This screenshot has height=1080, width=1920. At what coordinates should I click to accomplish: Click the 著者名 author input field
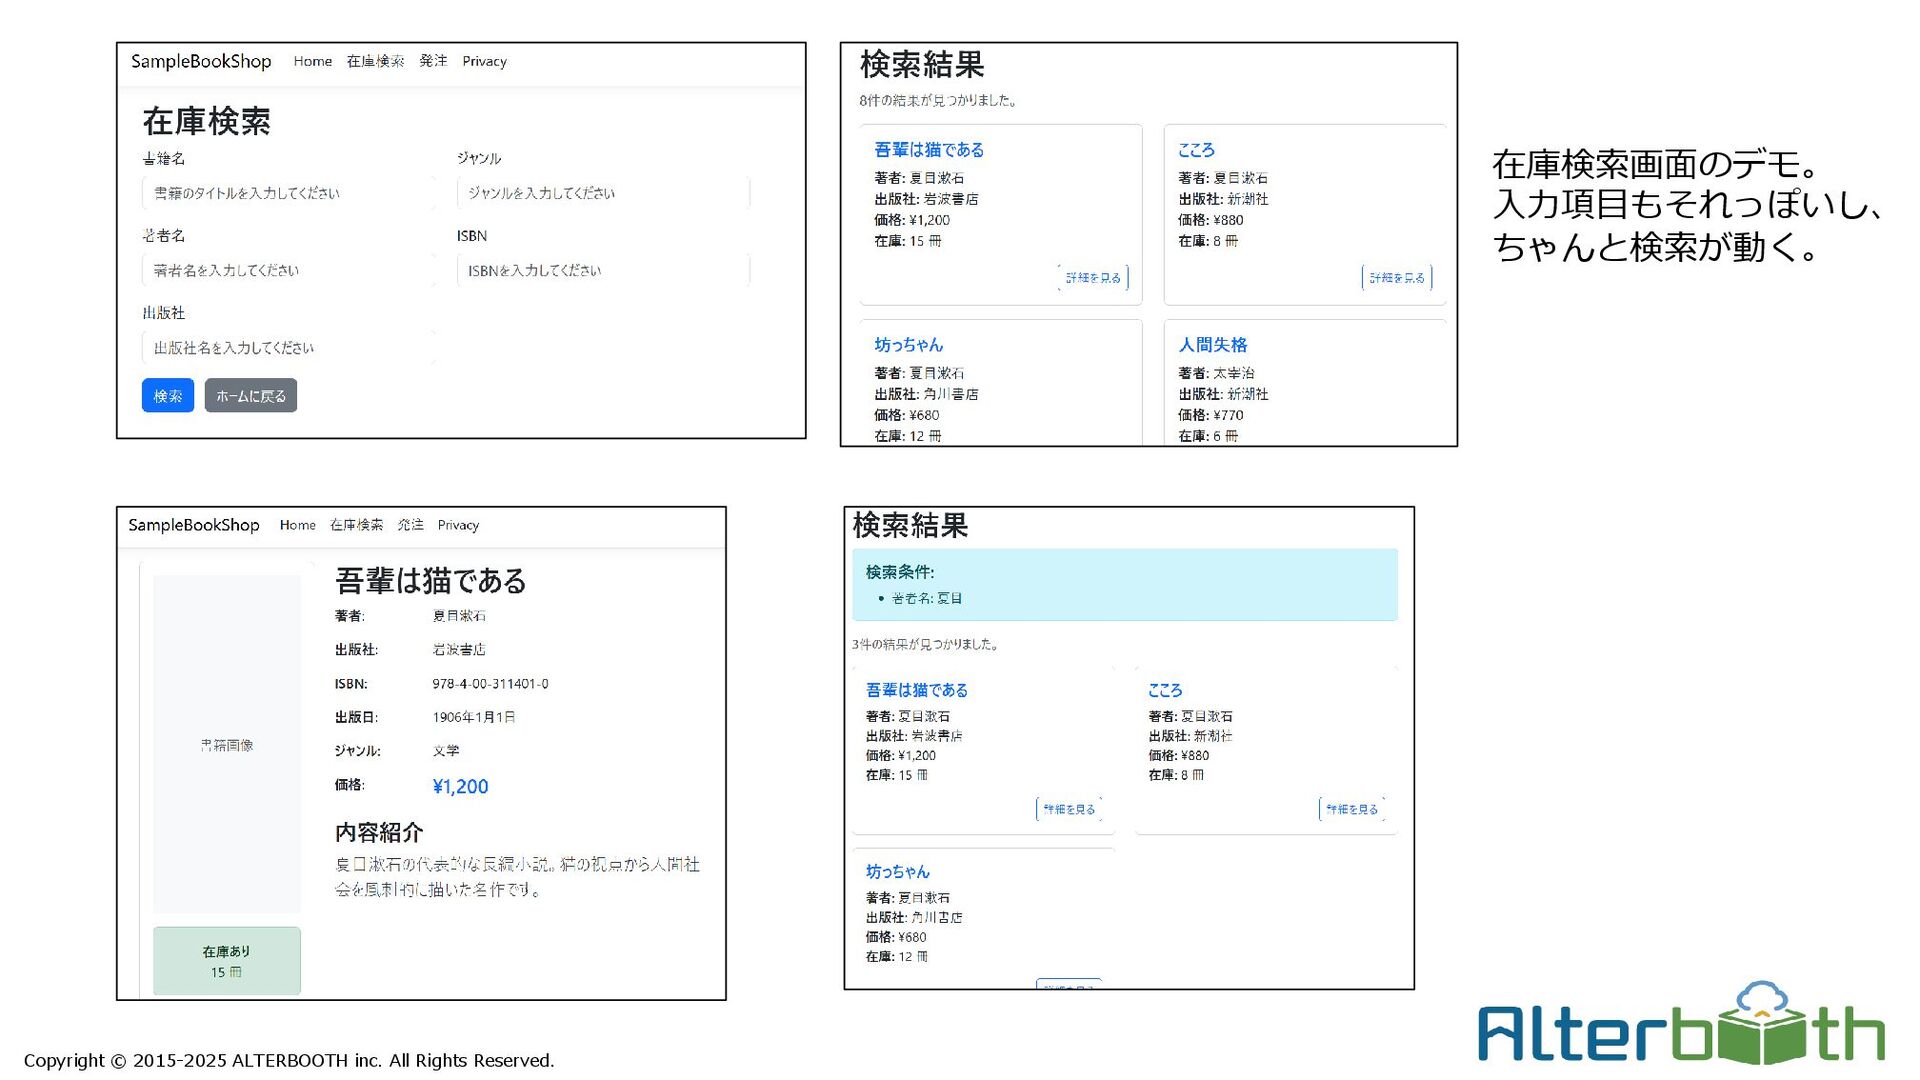[288, 270]
